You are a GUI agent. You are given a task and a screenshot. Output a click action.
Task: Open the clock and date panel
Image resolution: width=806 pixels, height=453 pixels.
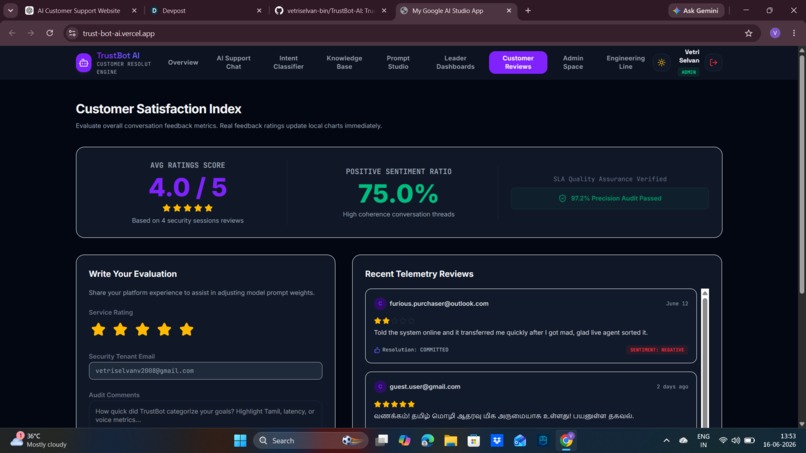point(780,440)
